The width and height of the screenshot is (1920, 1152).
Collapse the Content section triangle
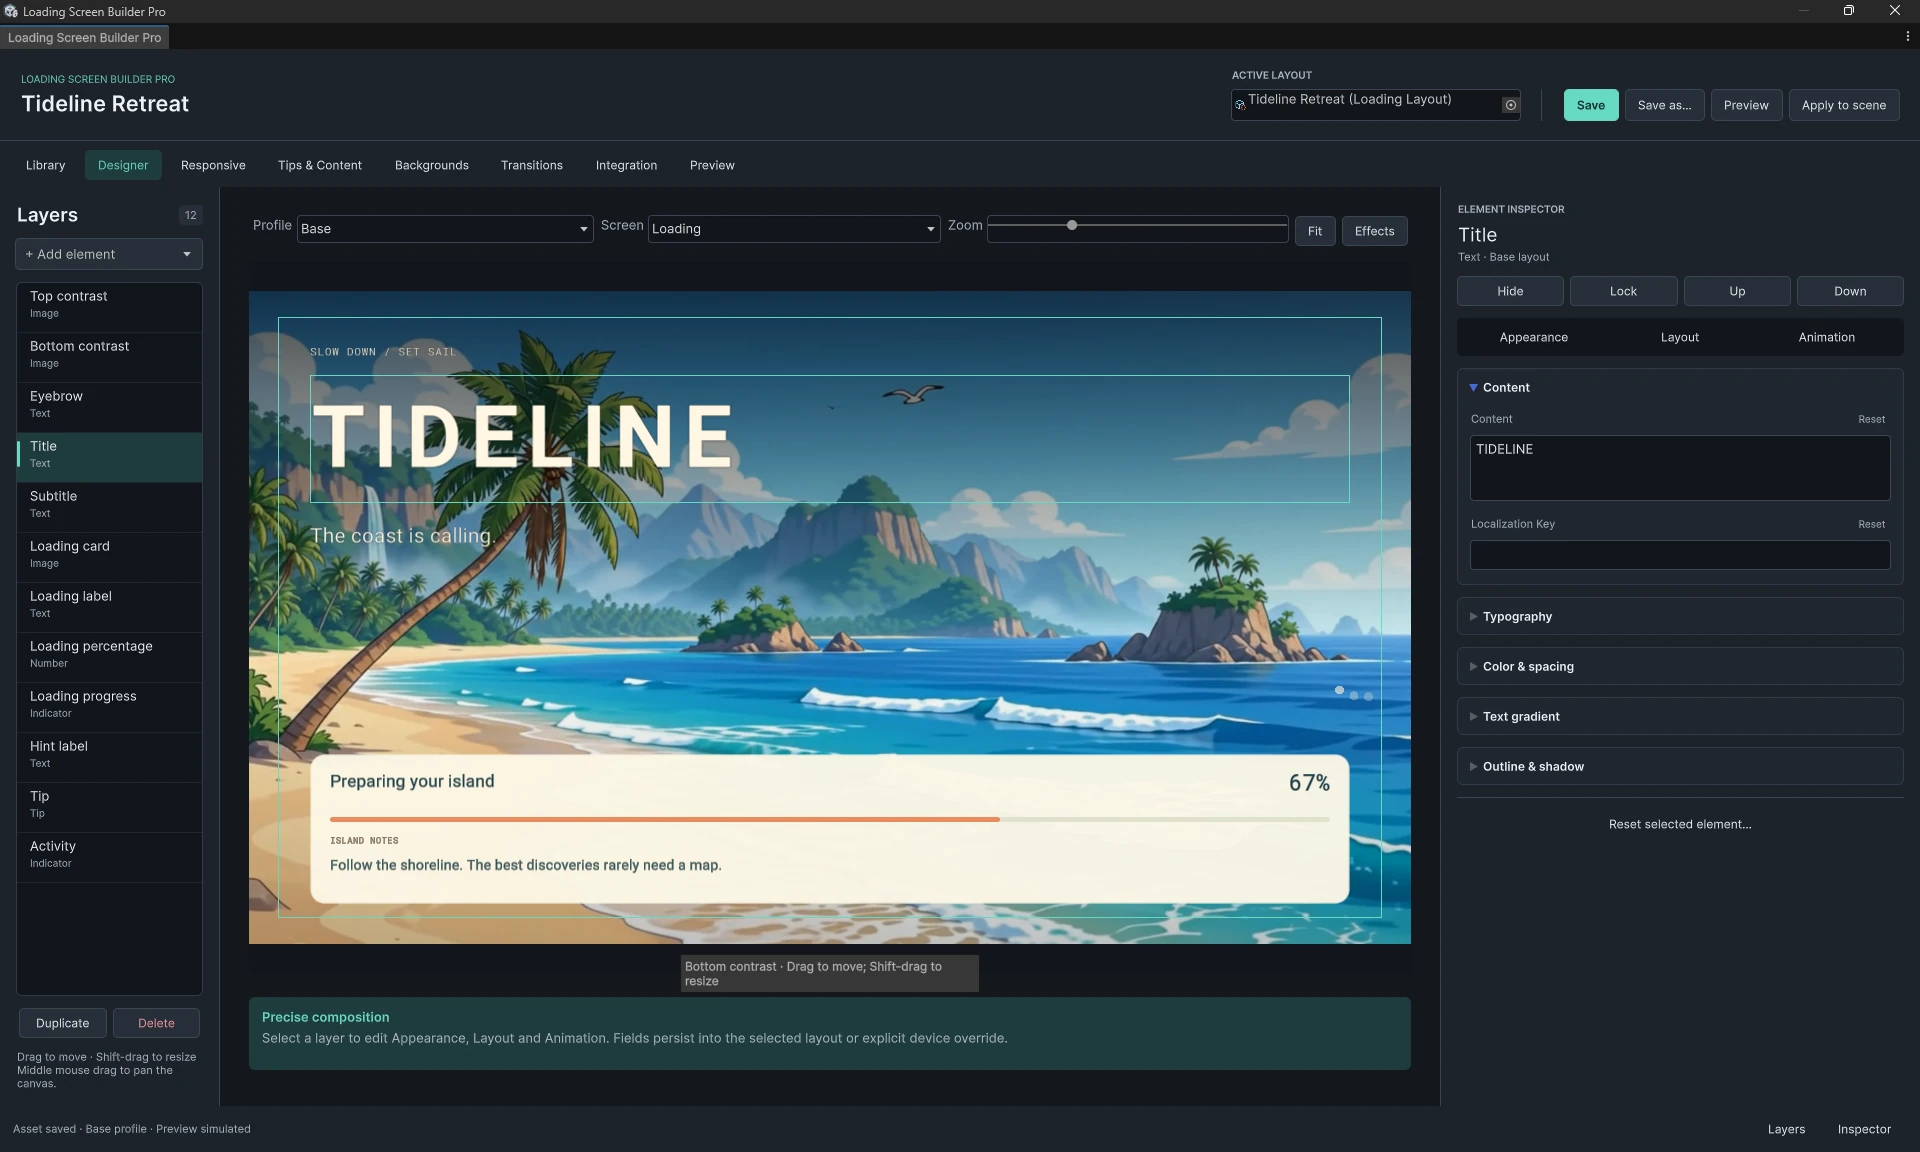click(x=1473, y=387)
